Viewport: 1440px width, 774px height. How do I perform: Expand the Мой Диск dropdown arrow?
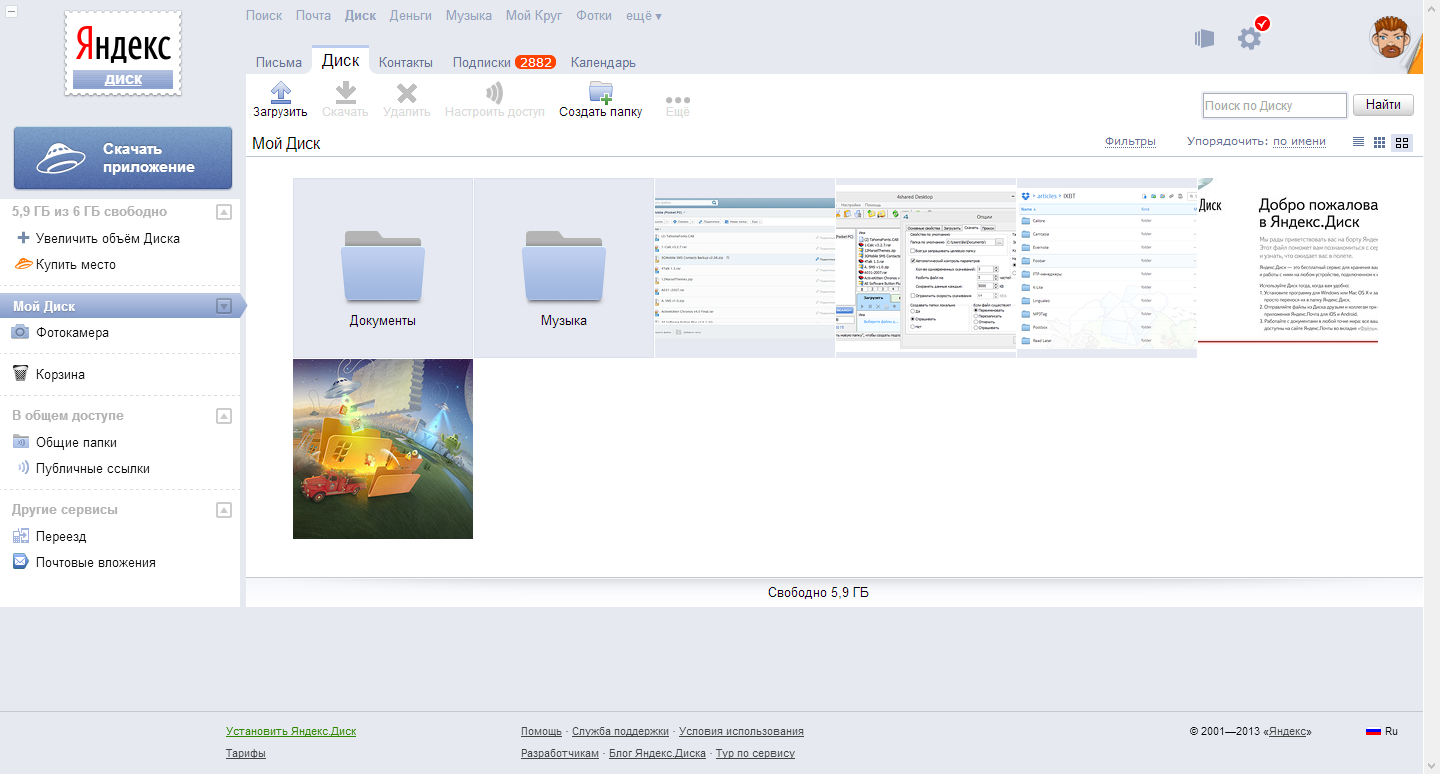pyautogui.click(x=224, y=306)
